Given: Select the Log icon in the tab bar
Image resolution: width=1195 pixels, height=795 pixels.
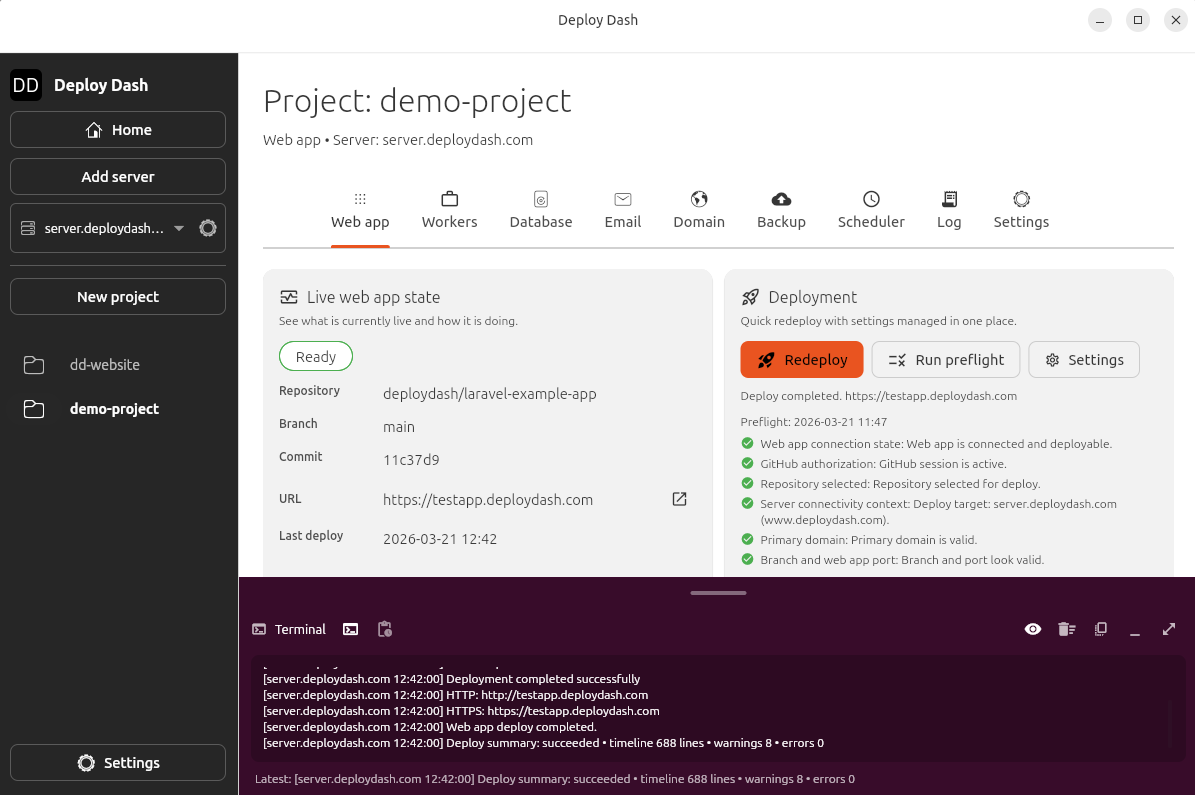Looking at the screenshot, I should pyautogui.click(x=949, y=198).
